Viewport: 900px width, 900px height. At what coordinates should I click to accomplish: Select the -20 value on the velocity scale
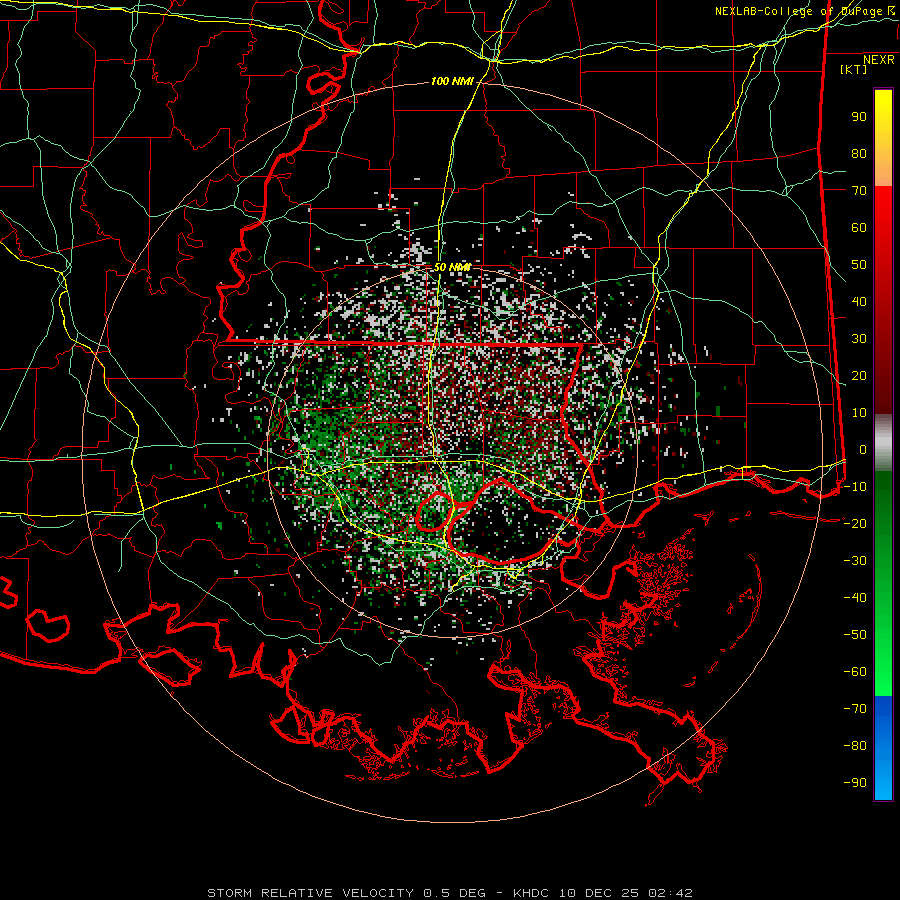855,524
